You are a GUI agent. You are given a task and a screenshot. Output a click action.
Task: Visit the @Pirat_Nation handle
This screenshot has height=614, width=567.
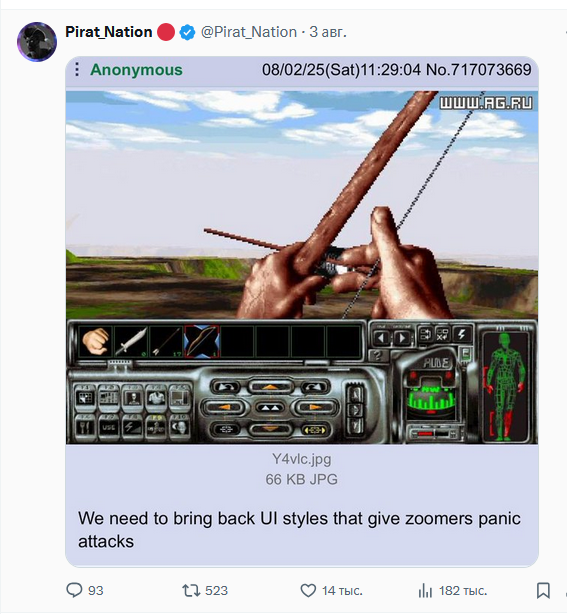249,32
